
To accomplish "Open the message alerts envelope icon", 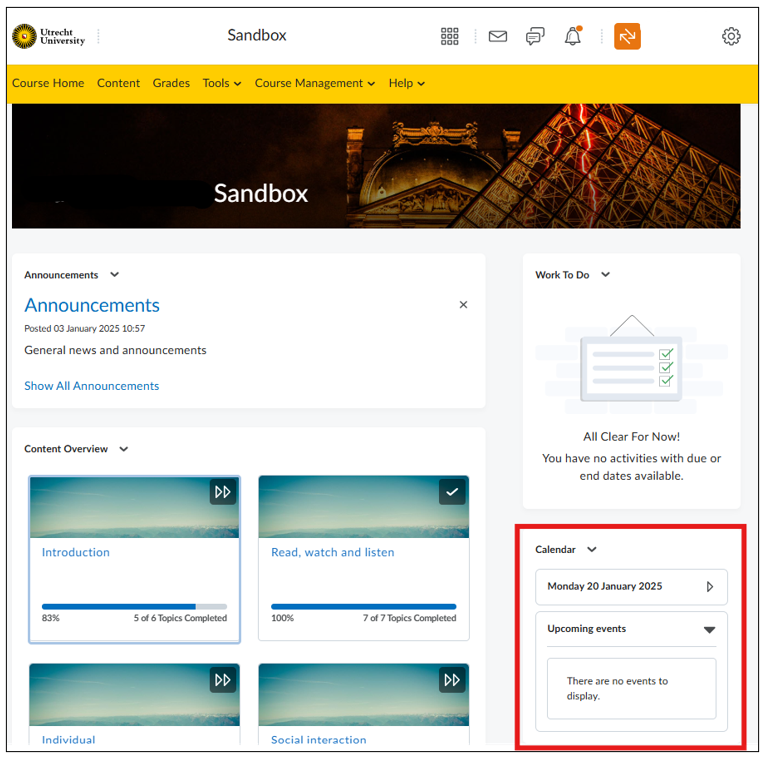I will tap(497, 36).
